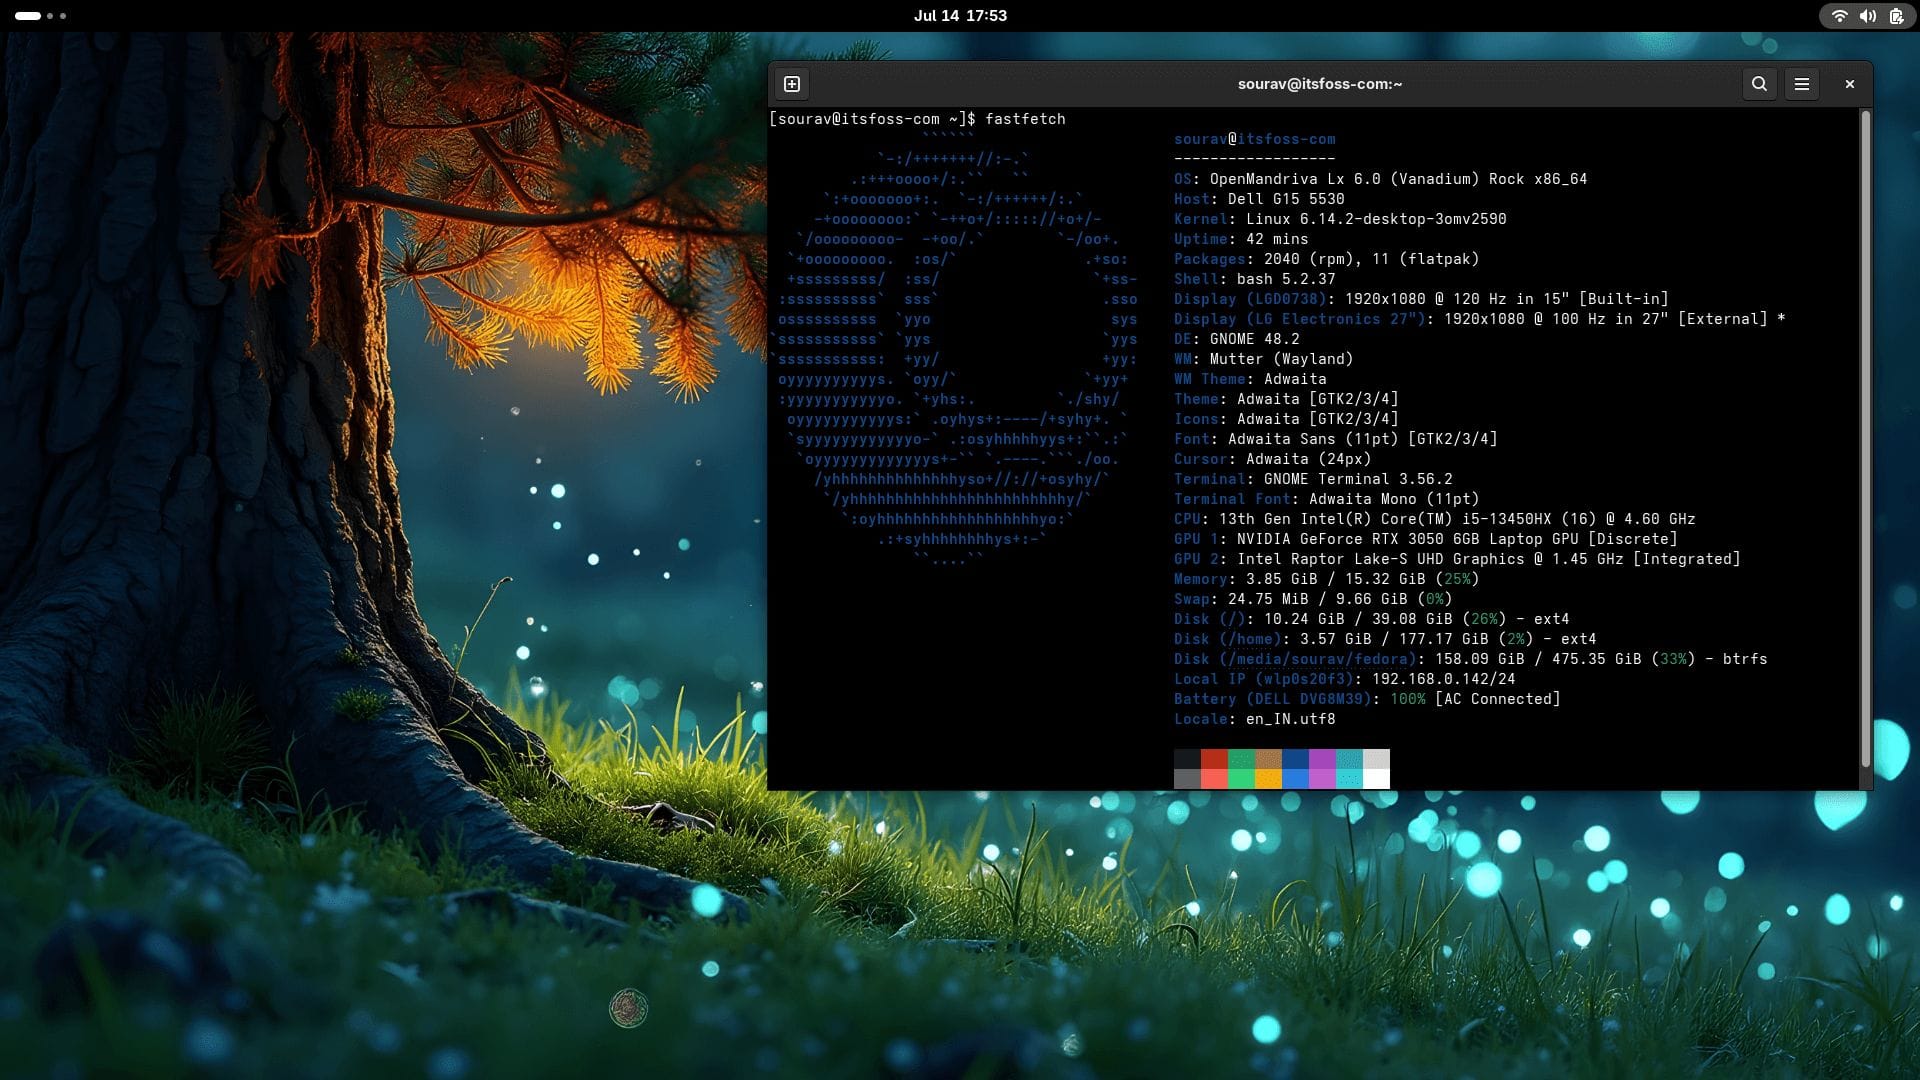Click the workspace indicator dots

[40, 16]
